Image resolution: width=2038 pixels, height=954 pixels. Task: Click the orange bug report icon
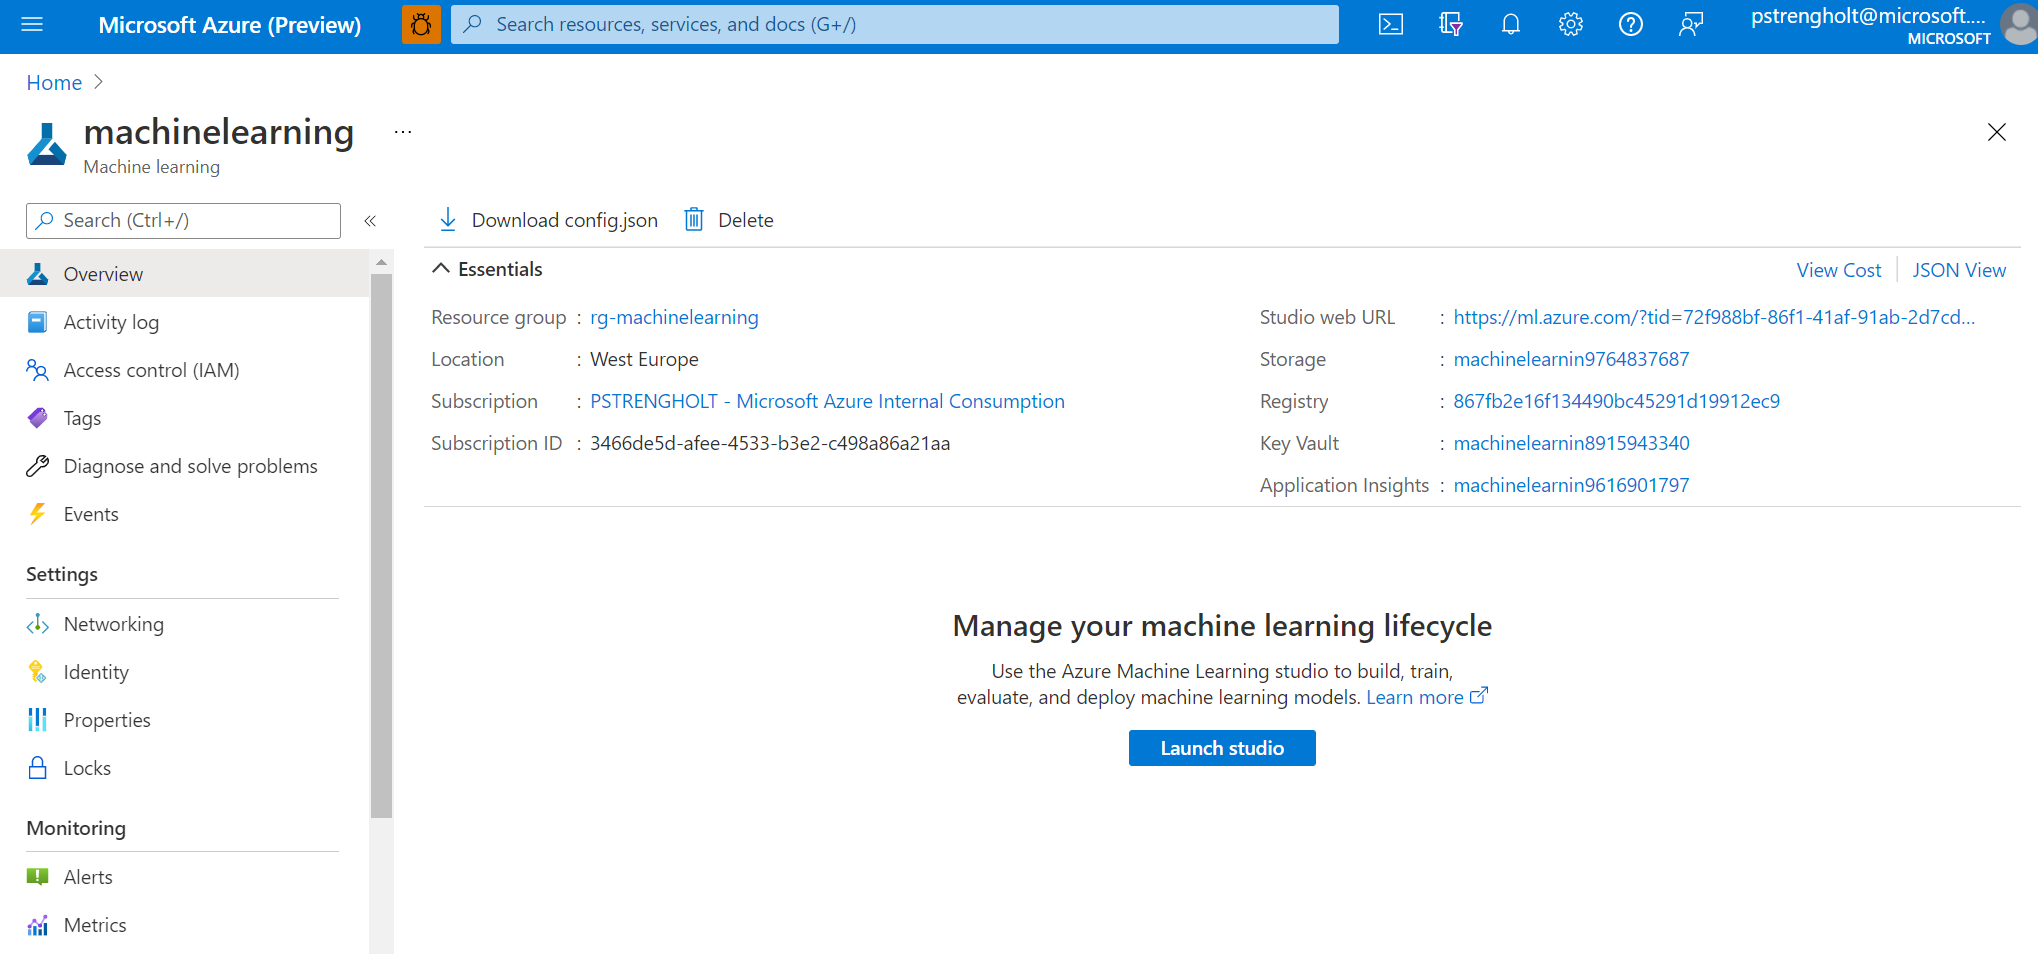(421, 25)
